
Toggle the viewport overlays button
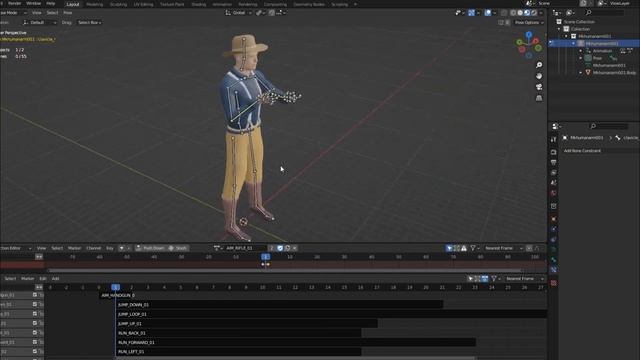pyautogui.click(x=488, y=13)
